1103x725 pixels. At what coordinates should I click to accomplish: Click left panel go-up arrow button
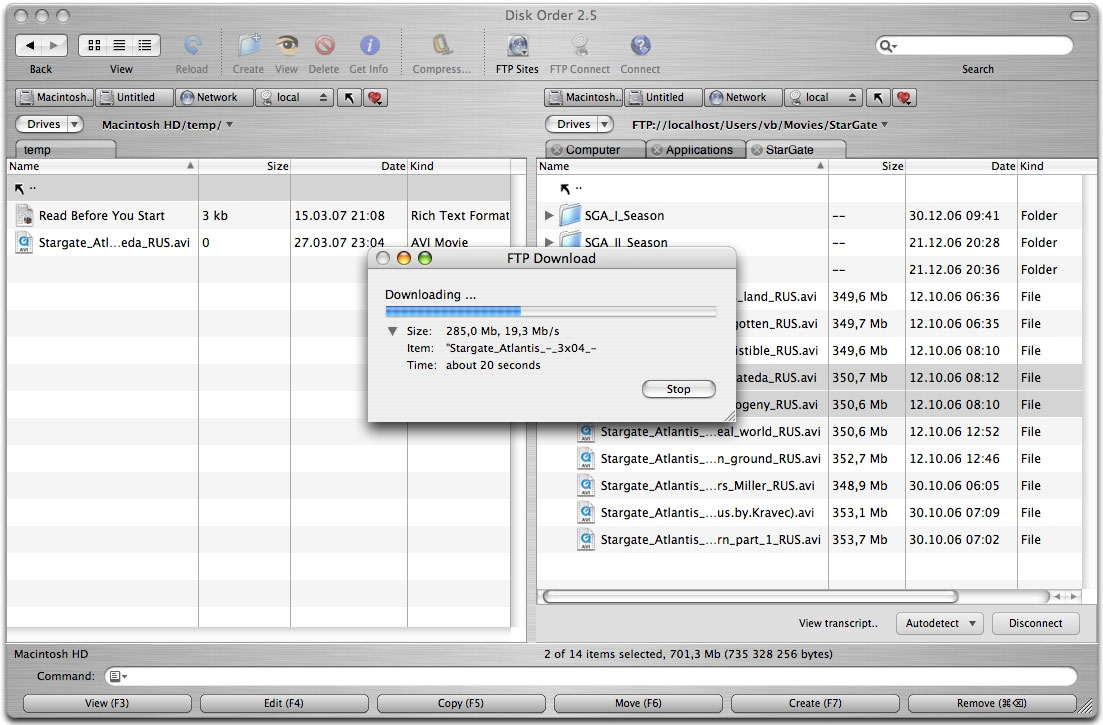click(349, 98)
